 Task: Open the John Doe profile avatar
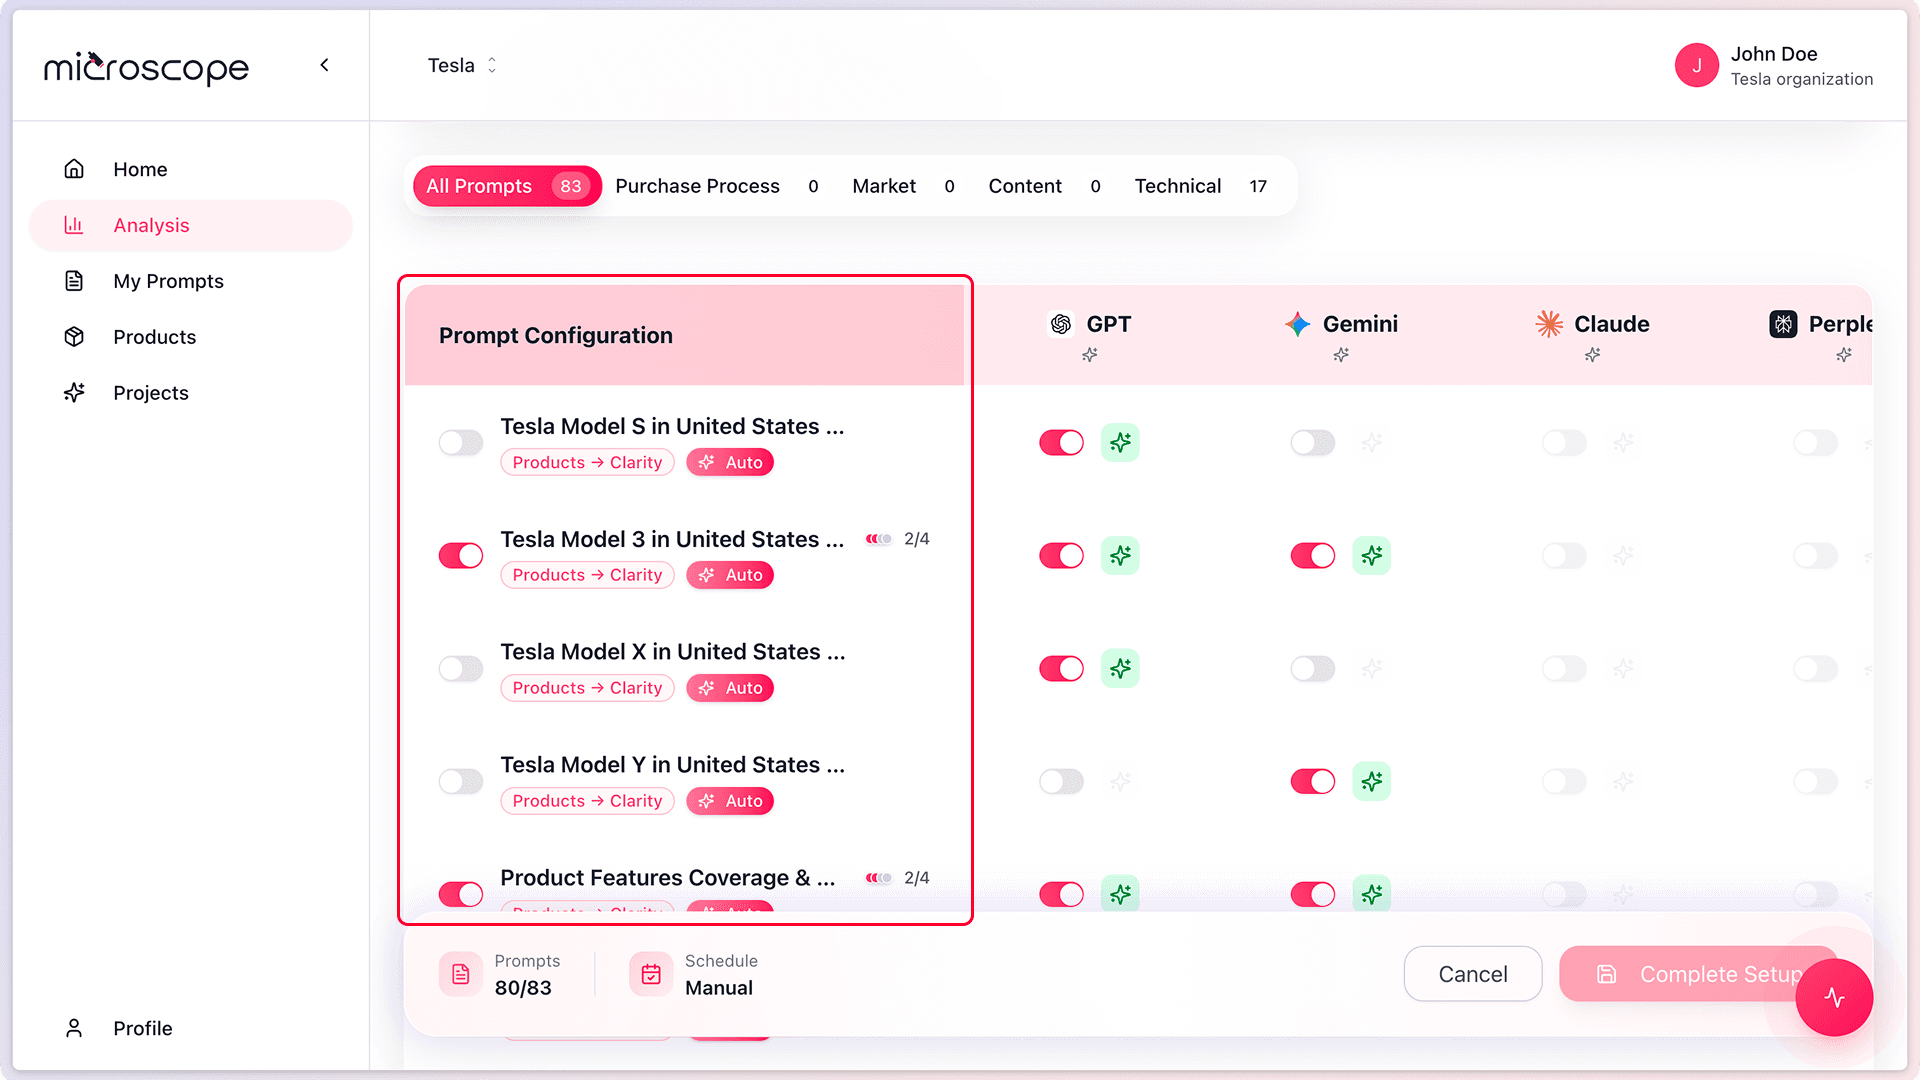1696,65
